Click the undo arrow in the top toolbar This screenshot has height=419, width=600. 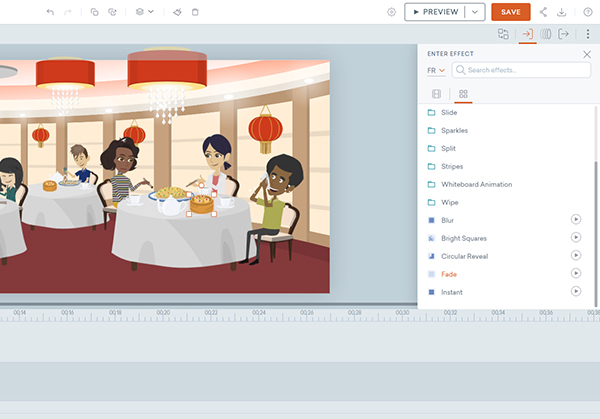(x=51, y=12)
